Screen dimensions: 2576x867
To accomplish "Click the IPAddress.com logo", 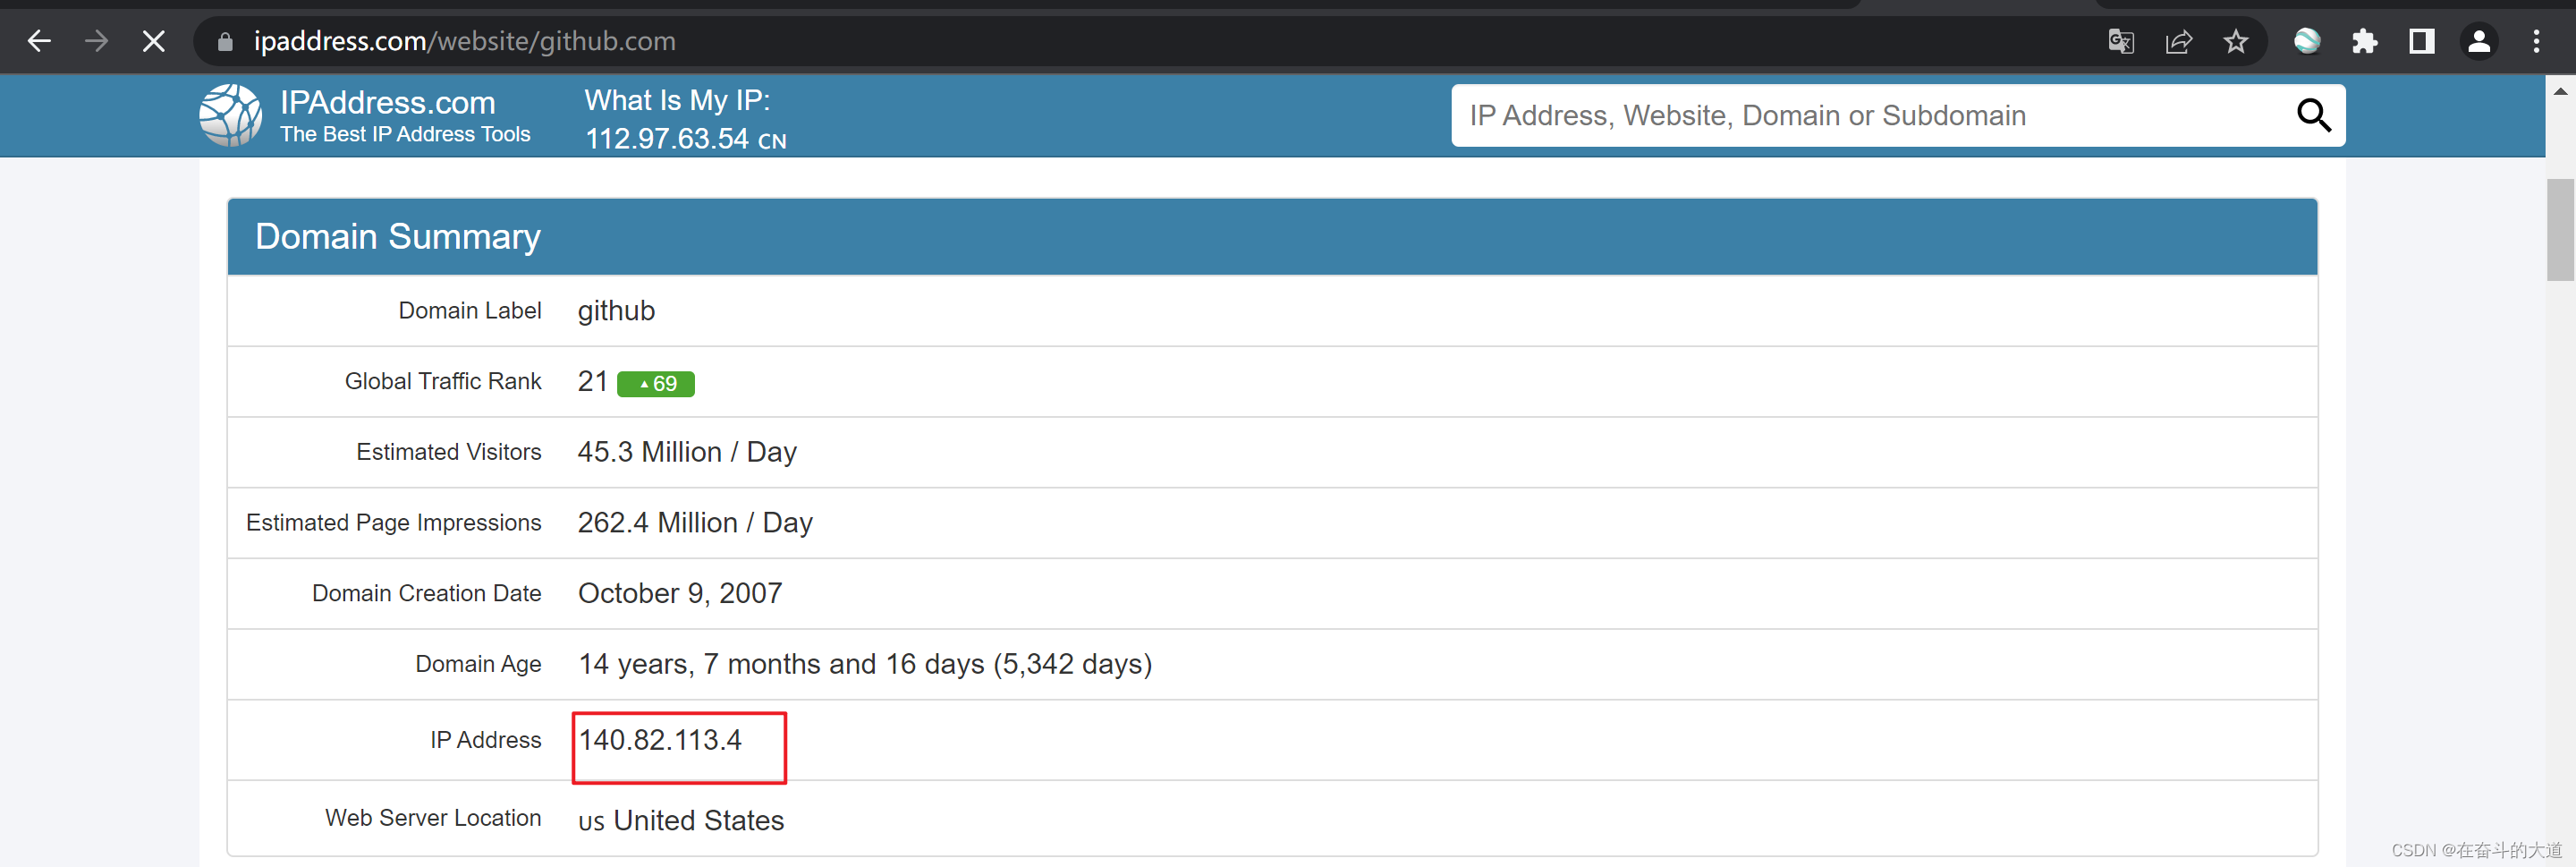I will pyautogui.click(x=230, y=115).
